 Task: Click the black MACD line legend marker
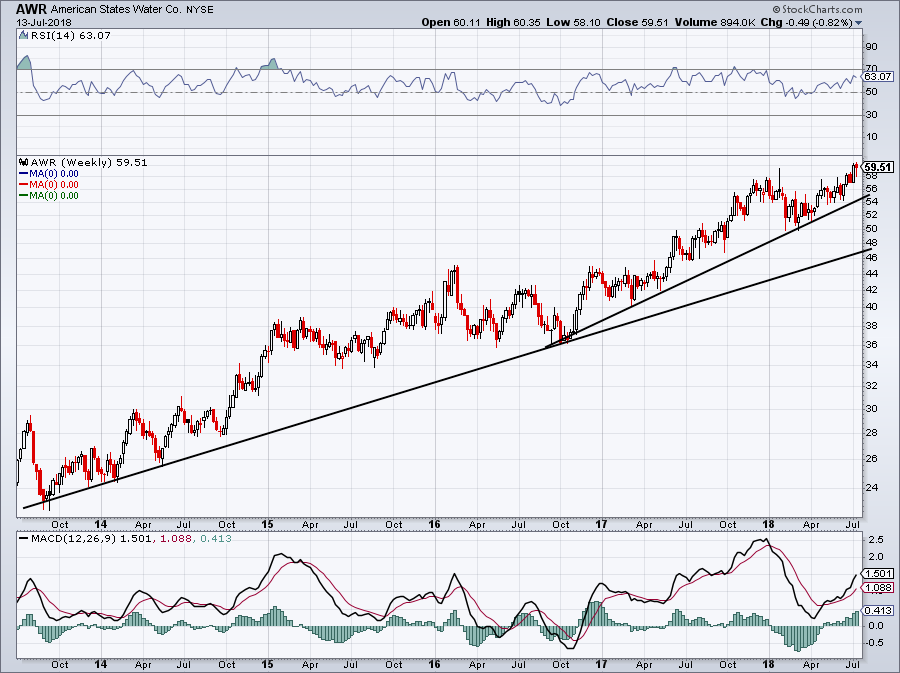24,539
